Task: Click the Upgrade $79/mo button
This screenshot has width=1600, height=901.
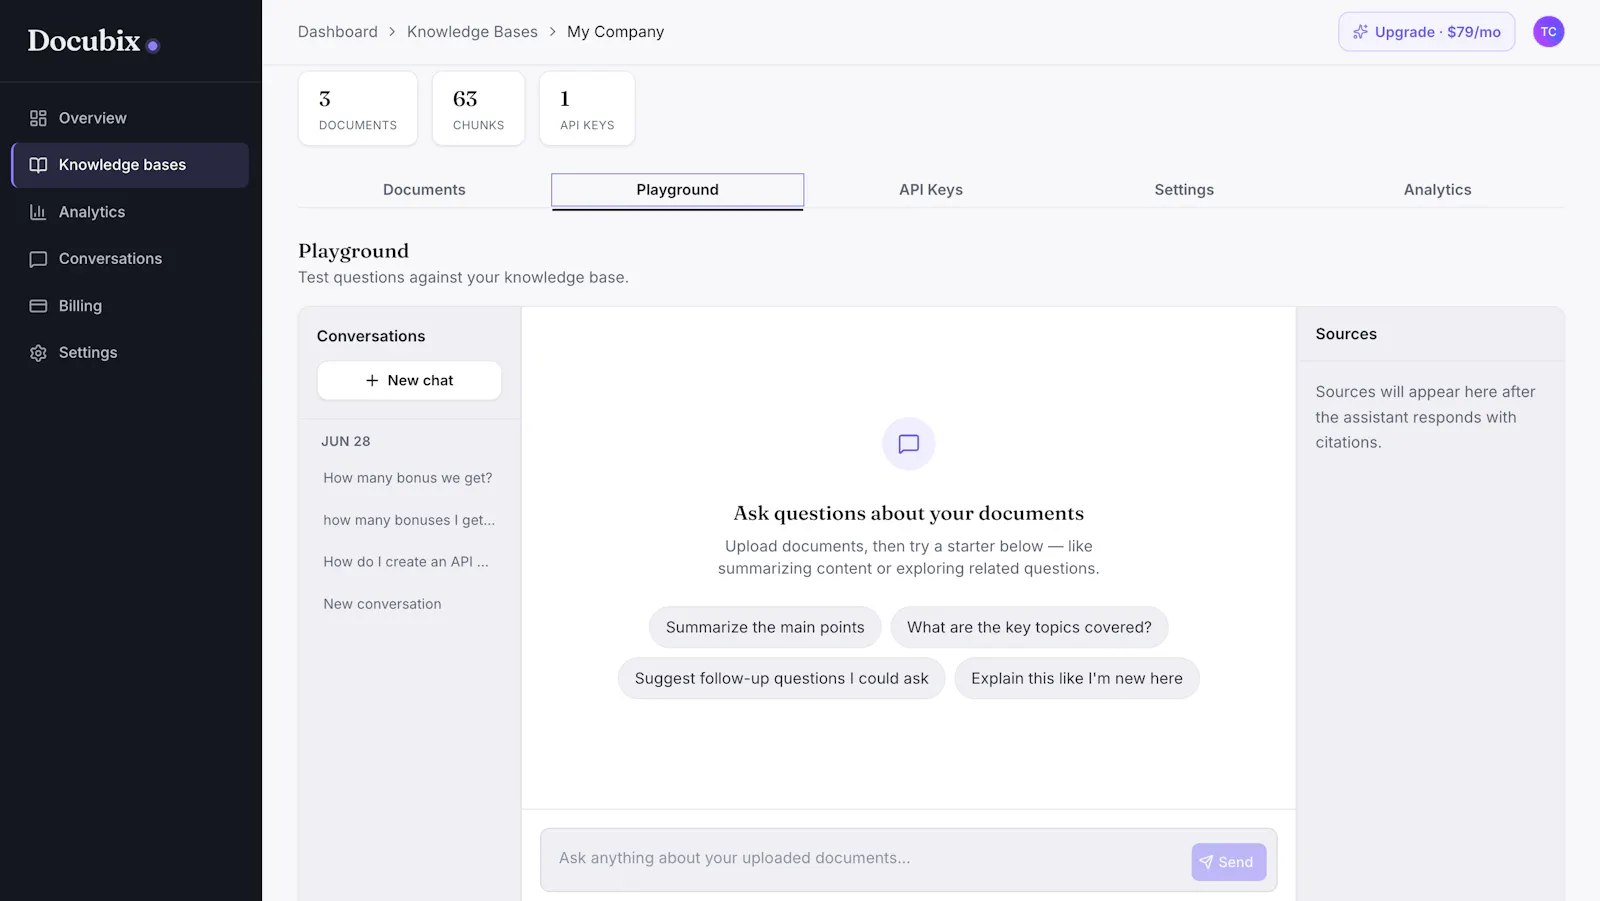Action: click(1427, 32)
